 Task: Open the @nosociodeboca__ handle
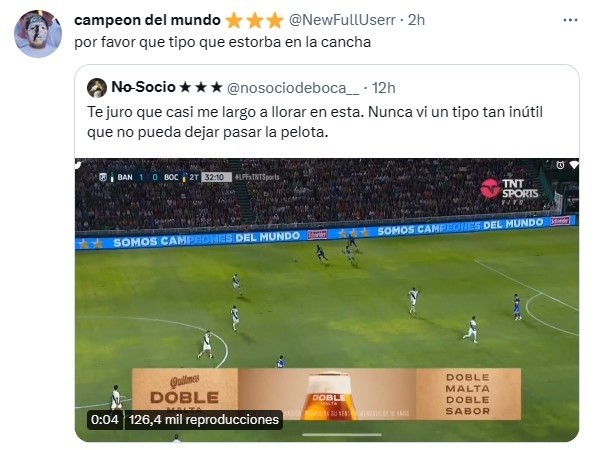click(293, 88)
